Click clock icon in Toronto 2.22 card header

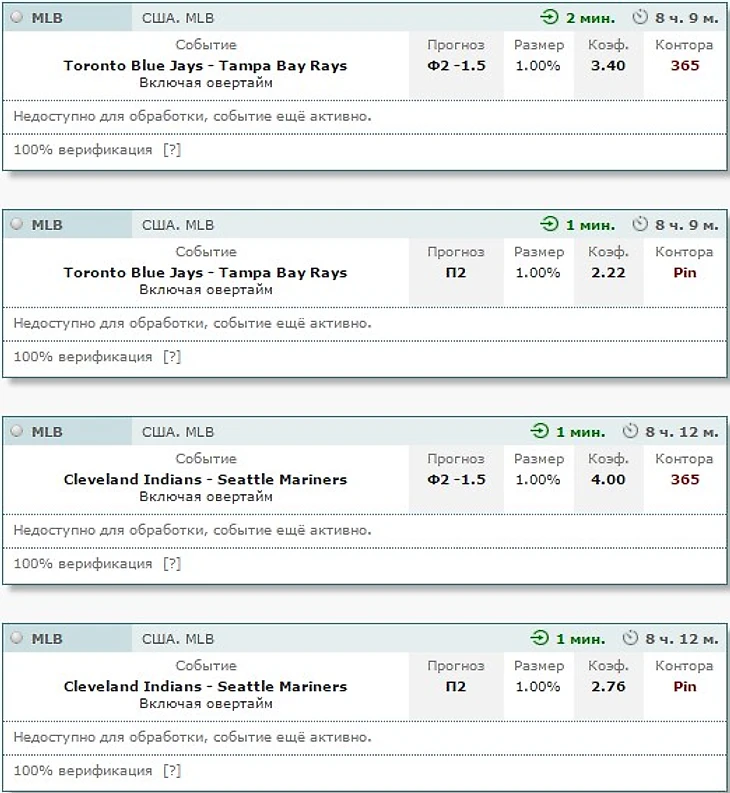point(639,225)
